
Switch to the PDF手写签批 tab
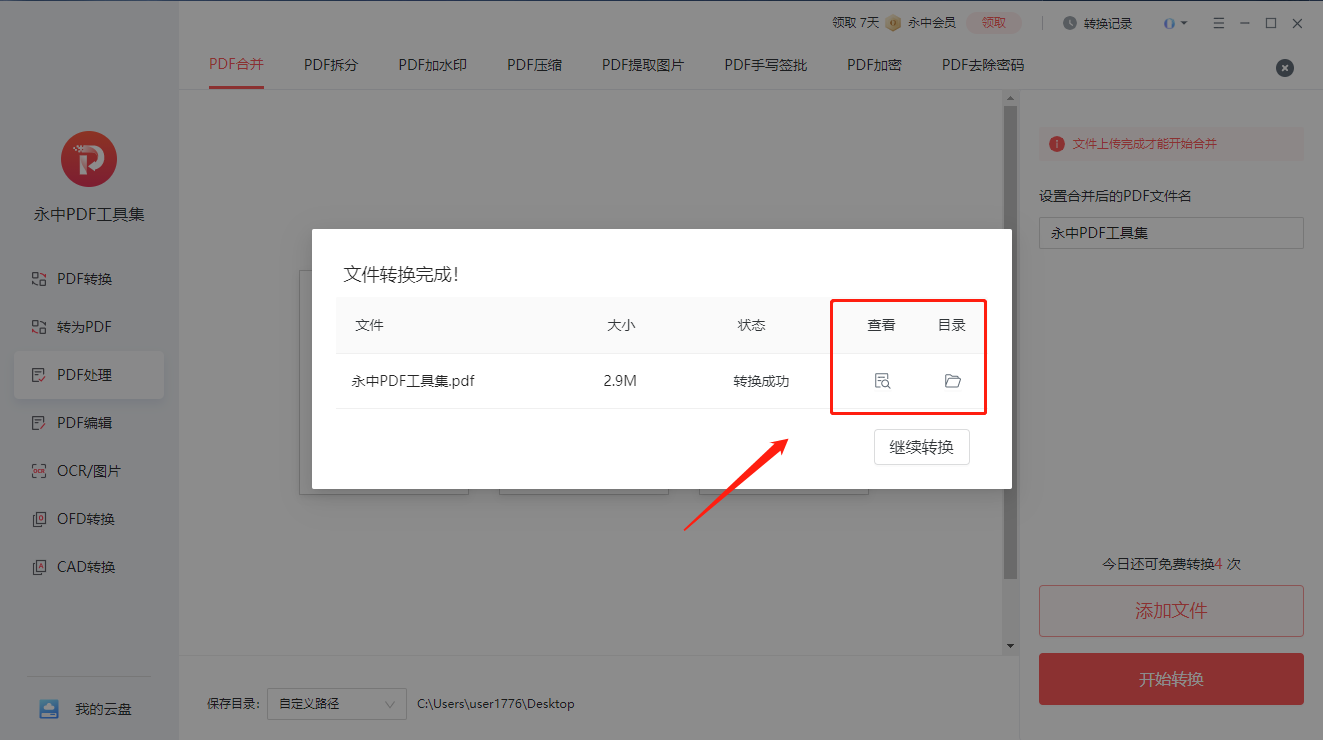point(766,65)
